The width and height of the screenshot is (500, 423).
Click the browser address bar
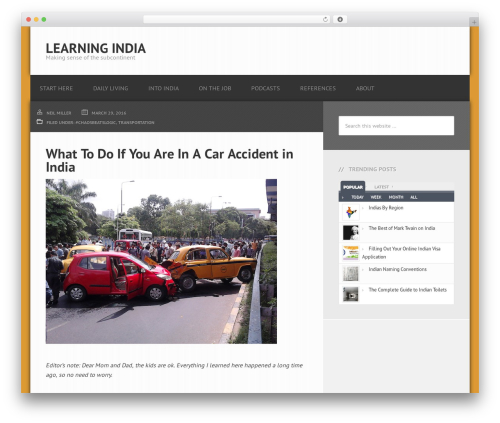pos(237,20)
